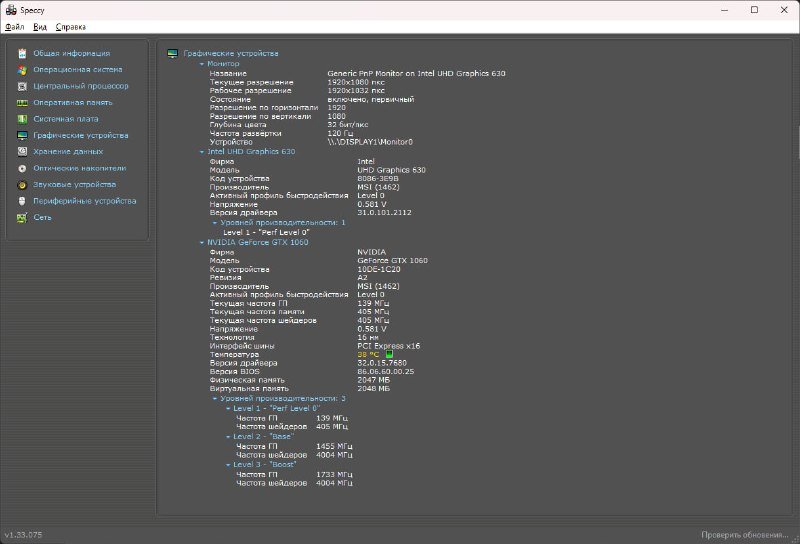Click the 1920x1080 пкс current resolution value

pyautogui.click(x=356, y=82)
